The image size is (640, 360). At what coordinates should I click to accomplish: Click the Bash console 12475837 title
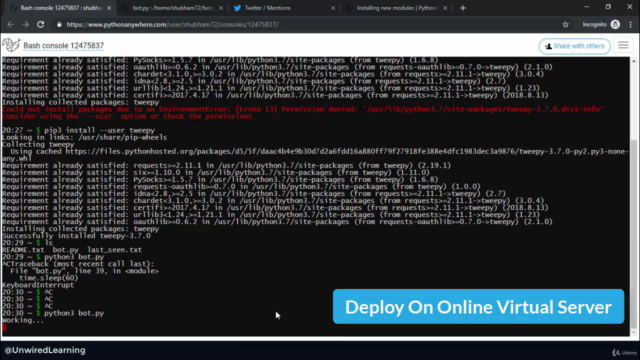coord(64,46)
